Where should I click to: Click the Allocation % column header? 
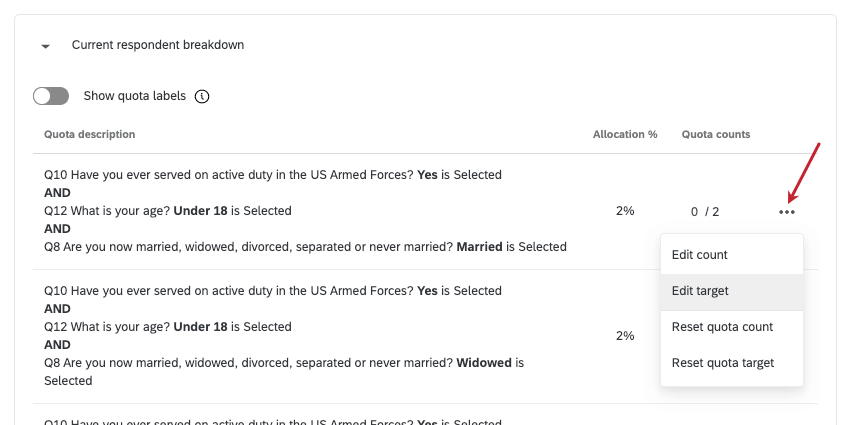(x=625, y=134)
